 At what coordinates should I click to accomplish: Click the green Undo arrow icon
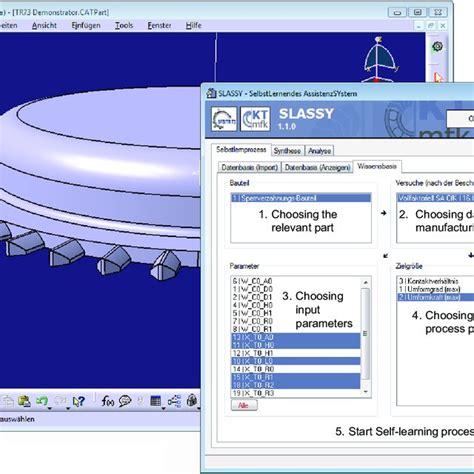tap(42, 400)
